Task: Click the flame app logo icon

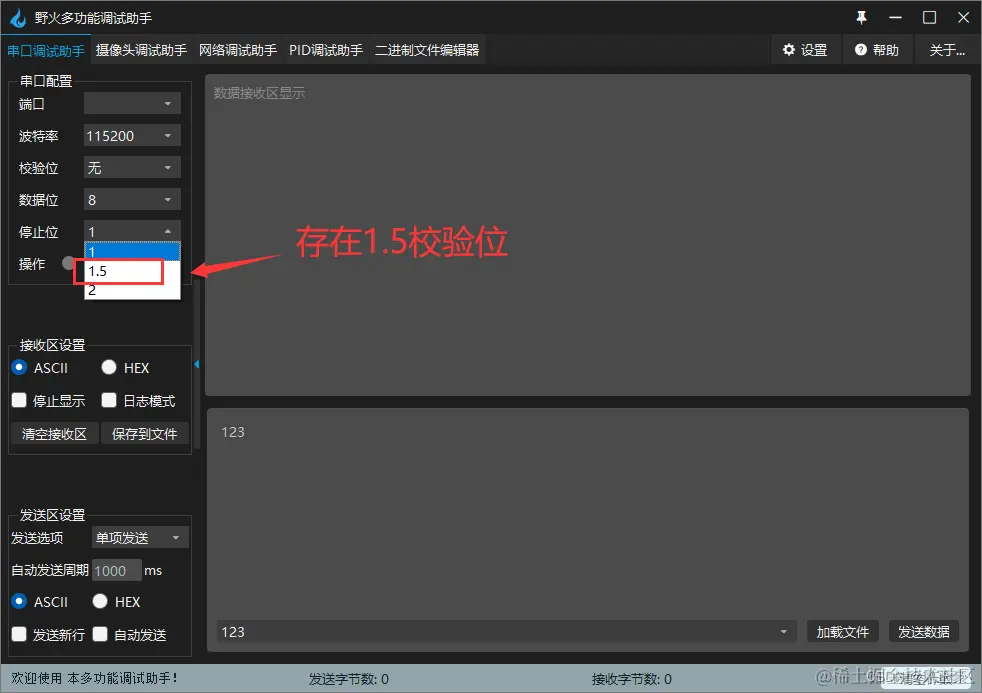Action: (16, 16)
